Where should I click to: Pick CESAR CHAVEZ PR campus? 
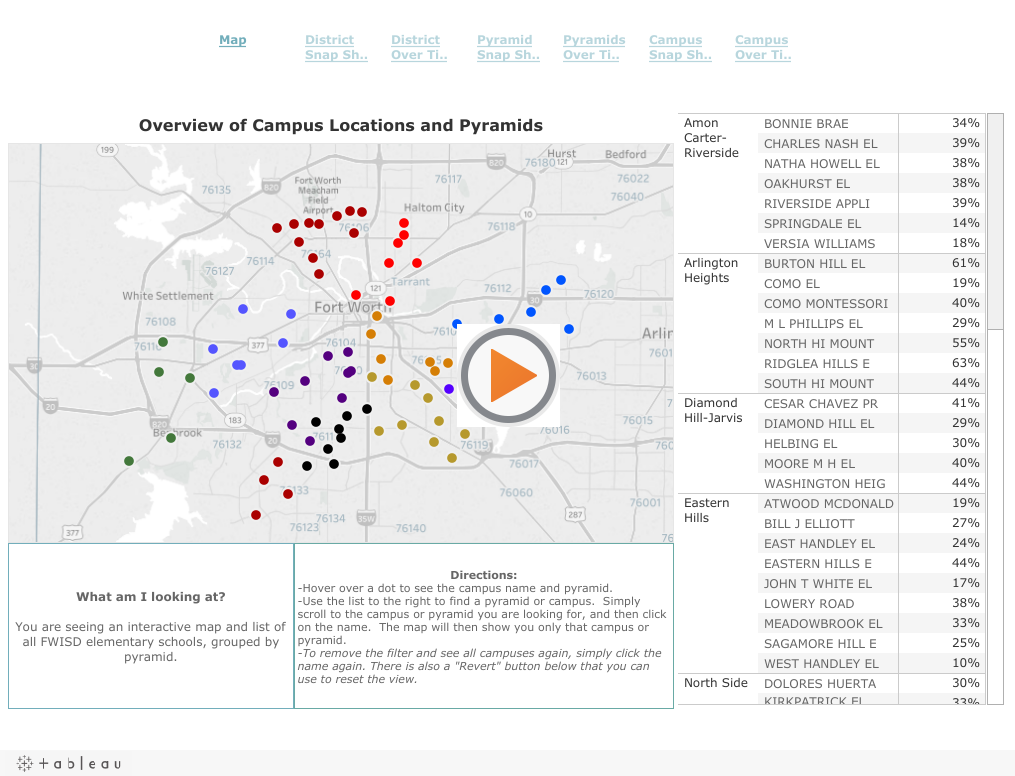(820, 404)
